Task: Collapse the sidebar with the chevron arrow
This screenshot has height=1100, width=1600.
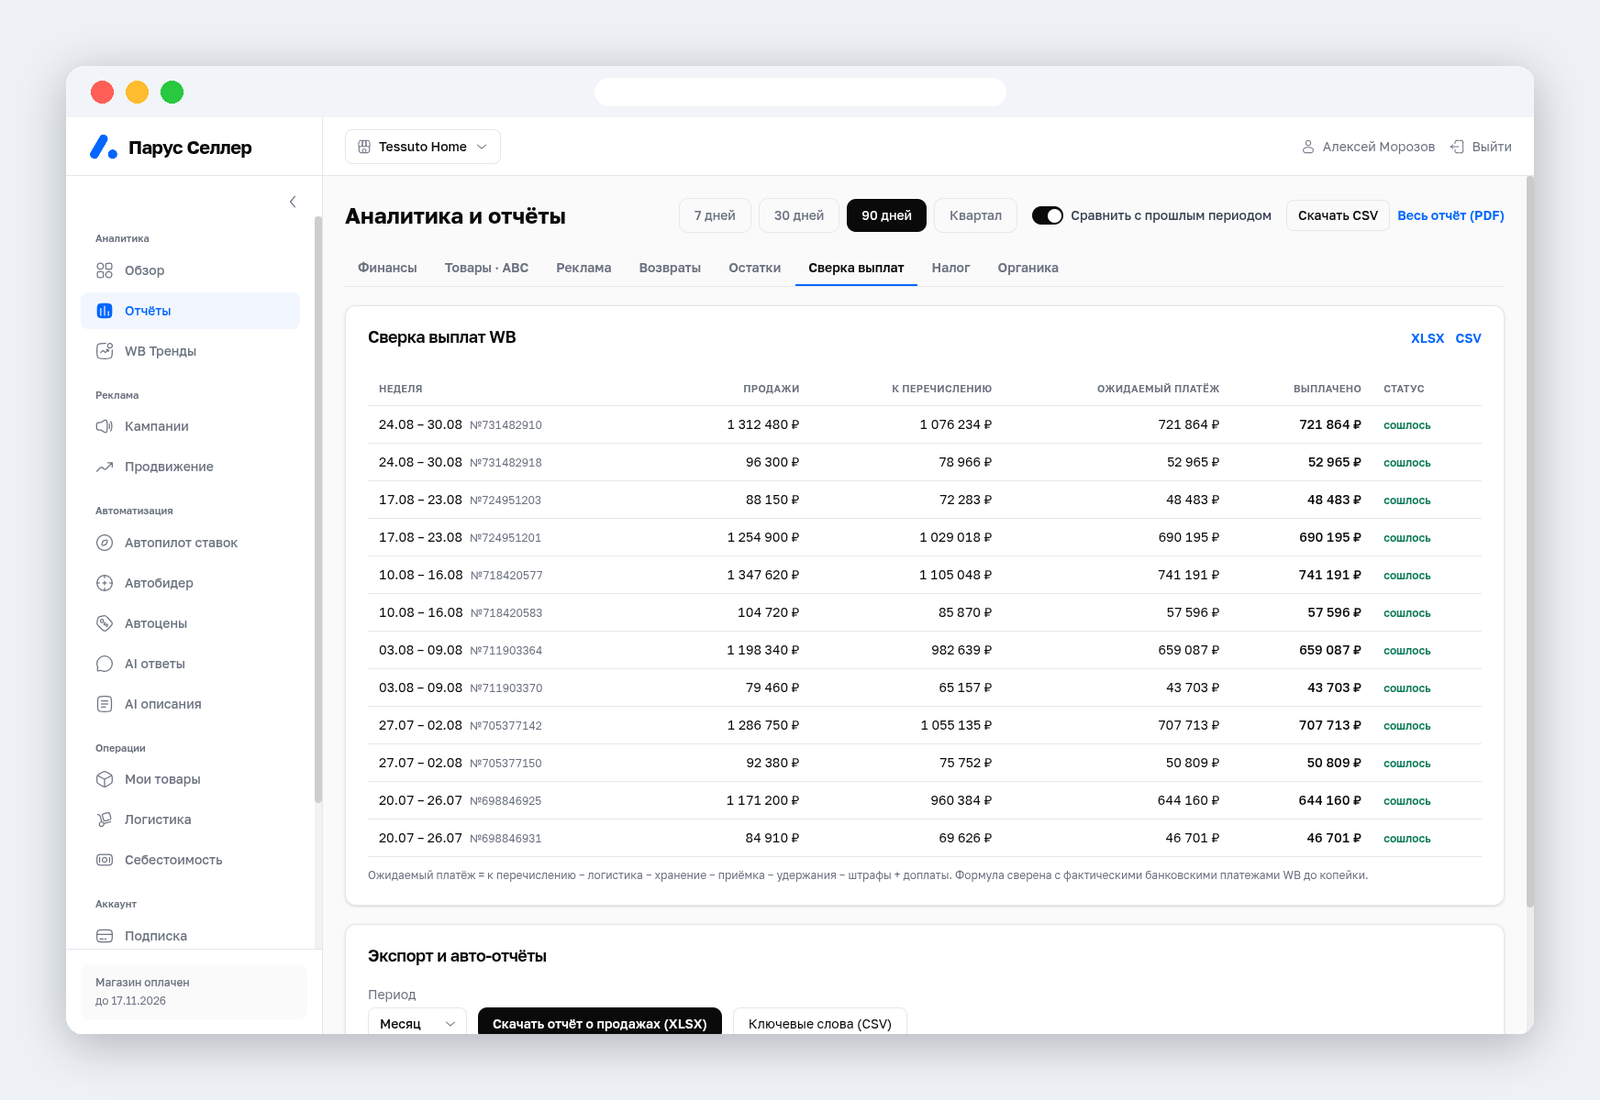Action: pyautogui.click(x=293, y=202)
